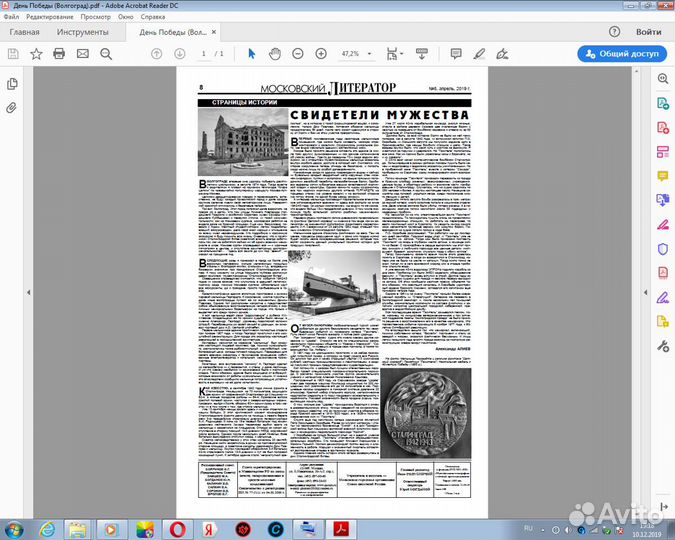Zoom in with the plus circle button
The height and width of the screenshot is (540, 675).
(x=322, y=53)
